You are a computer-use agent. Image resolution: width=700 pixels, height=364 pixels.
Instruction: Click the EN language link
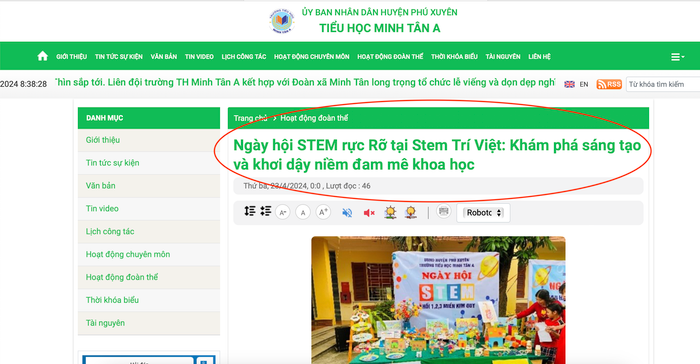click(584, 84)
